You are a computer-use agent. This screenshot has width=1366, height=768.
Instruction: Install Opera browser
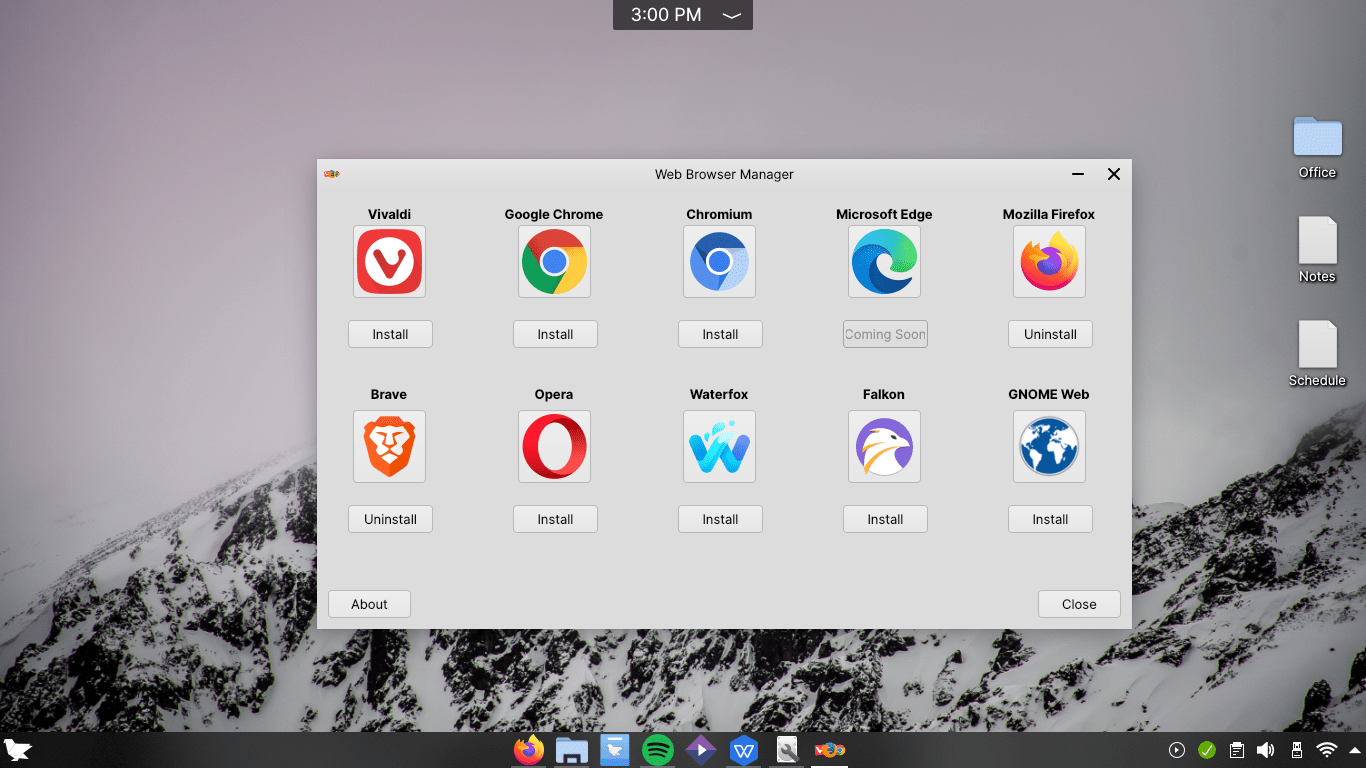[x=555, y=519]
